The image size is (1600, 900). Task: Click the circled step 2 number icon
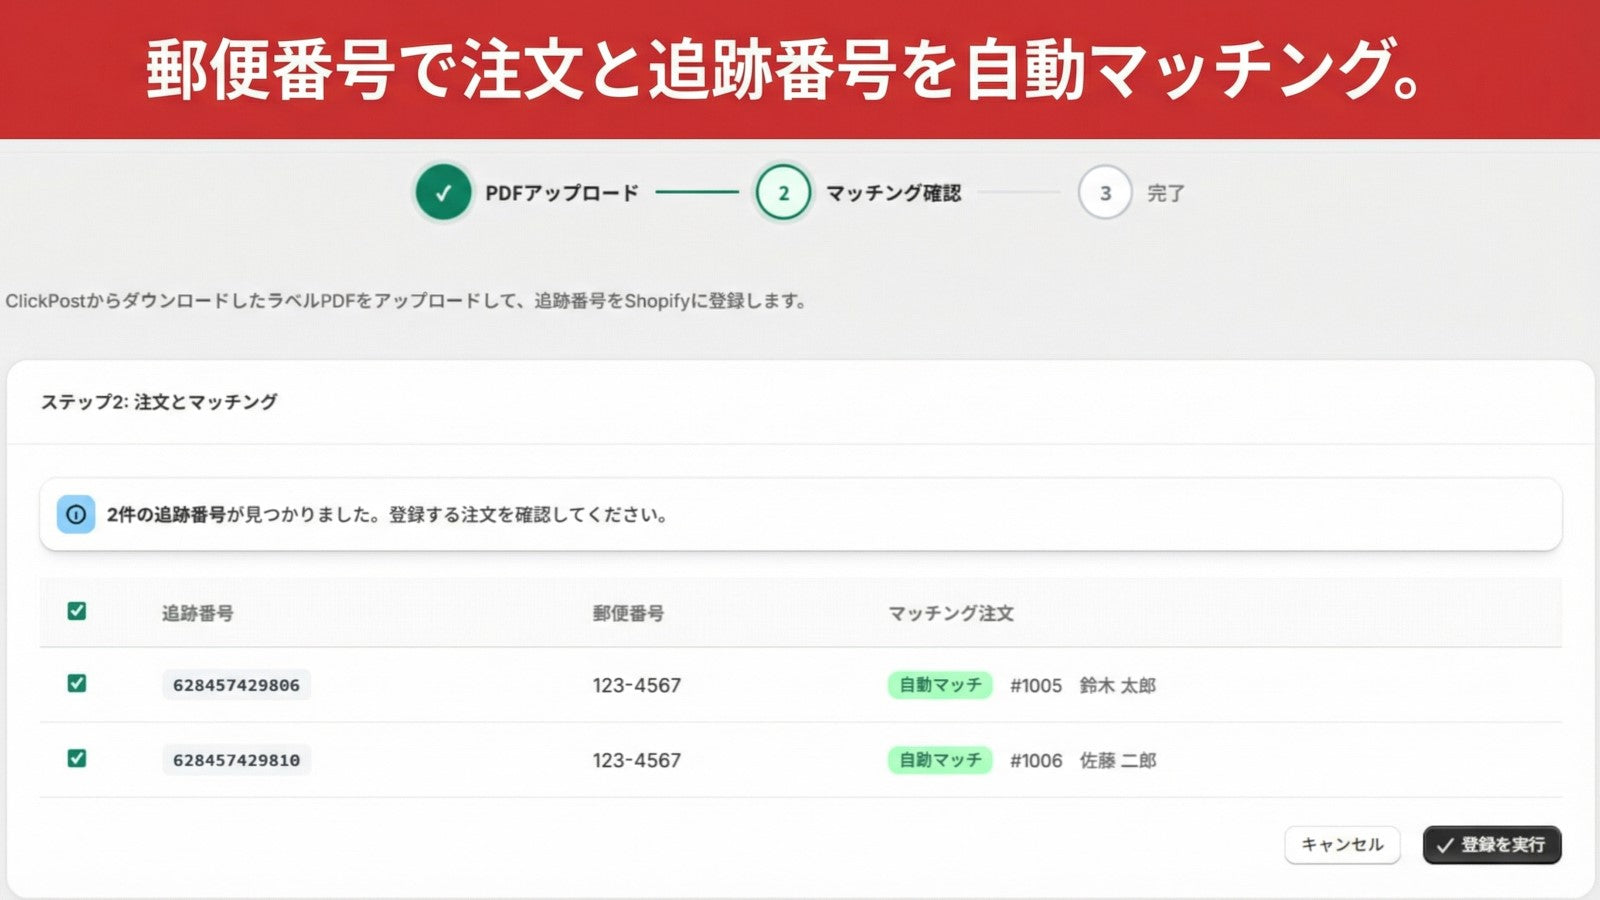782,193
